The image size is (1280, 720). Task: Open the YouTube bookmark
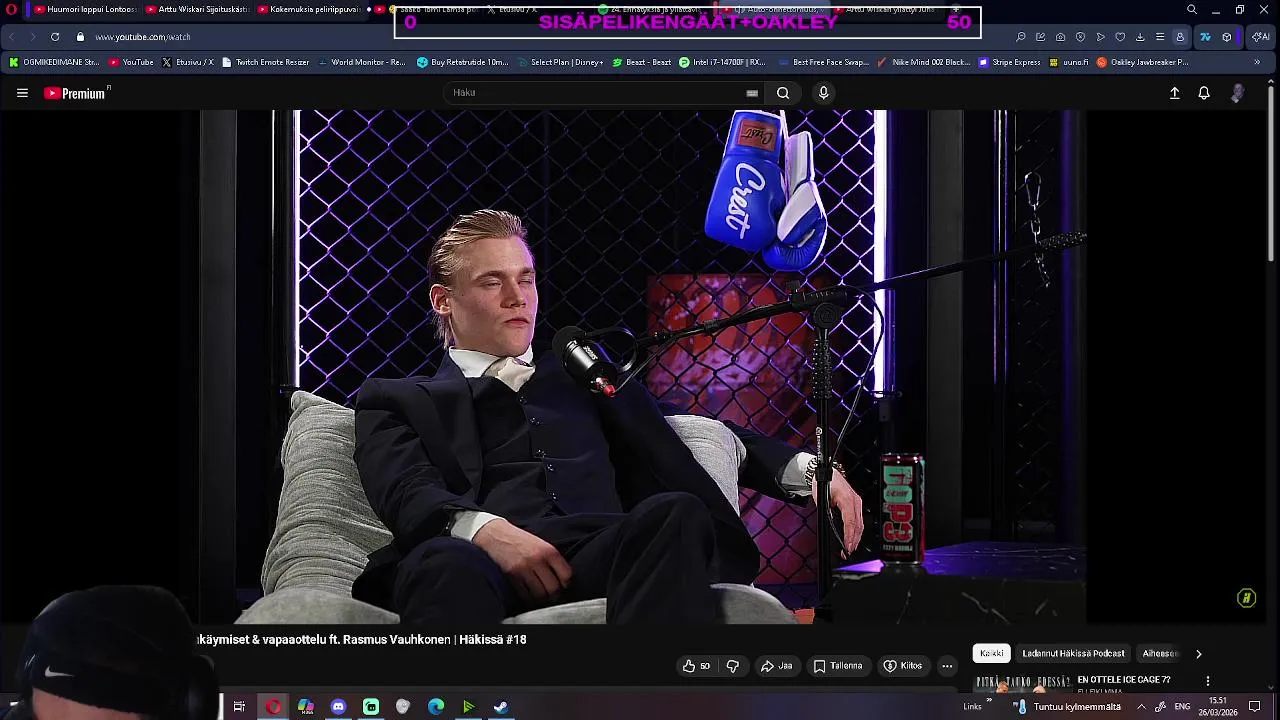point(131,62)
